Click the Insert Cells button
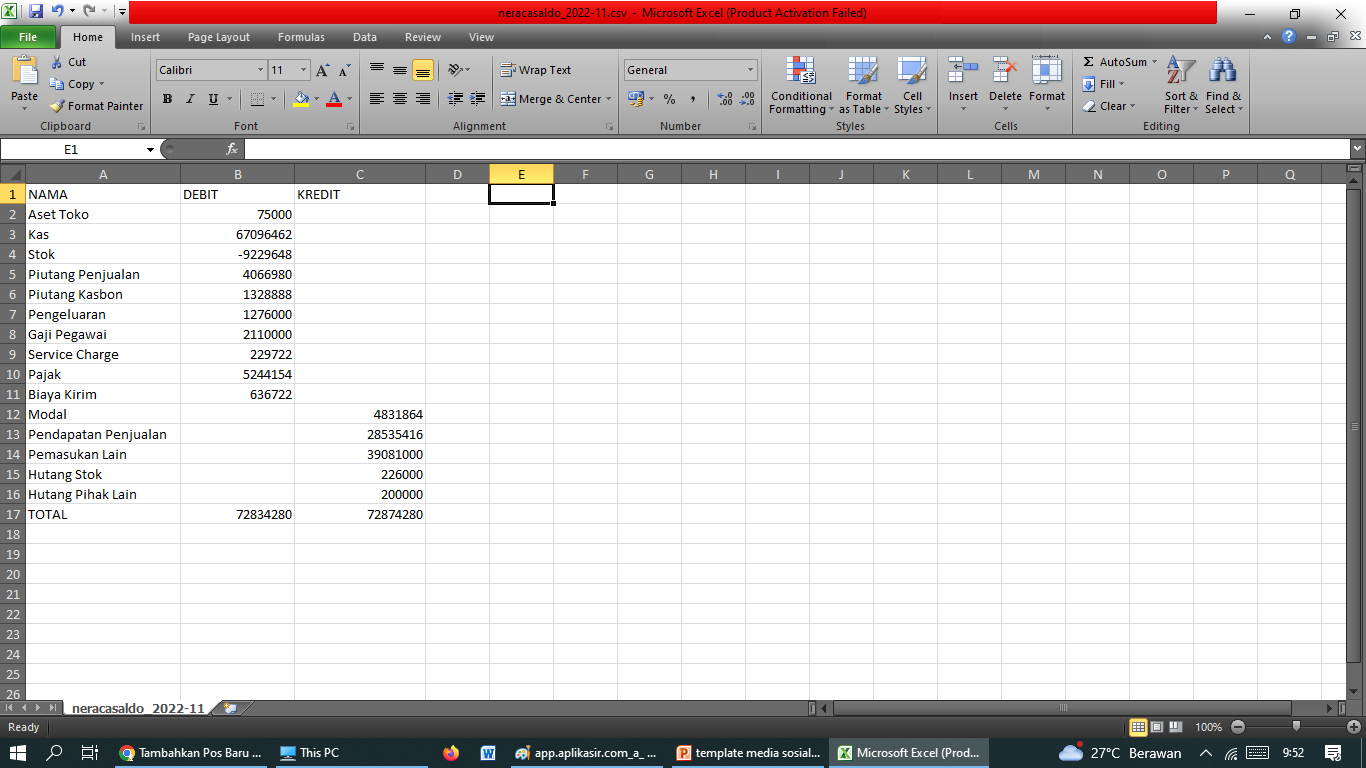The image size is (1366, 768). [x=962, y=88]
